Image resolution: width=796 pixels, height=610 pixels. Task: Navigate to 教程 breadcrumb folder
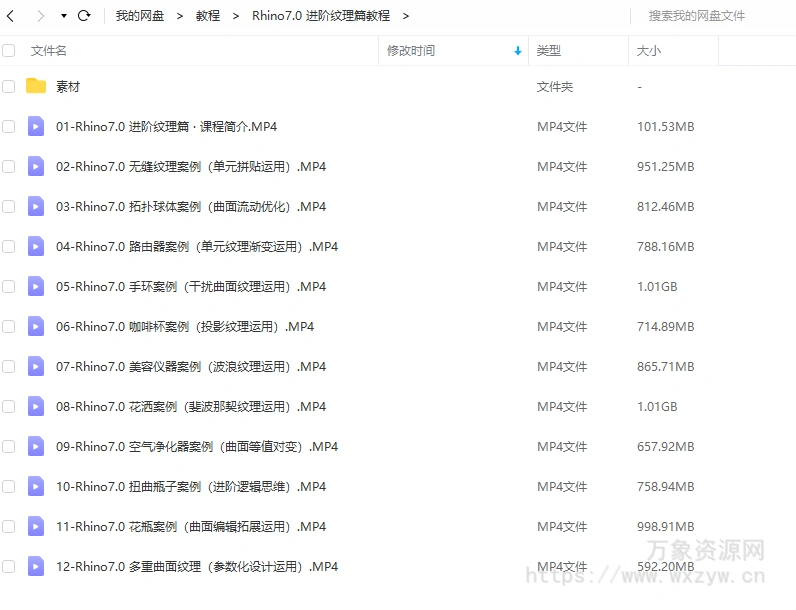[x=208, y=16]
